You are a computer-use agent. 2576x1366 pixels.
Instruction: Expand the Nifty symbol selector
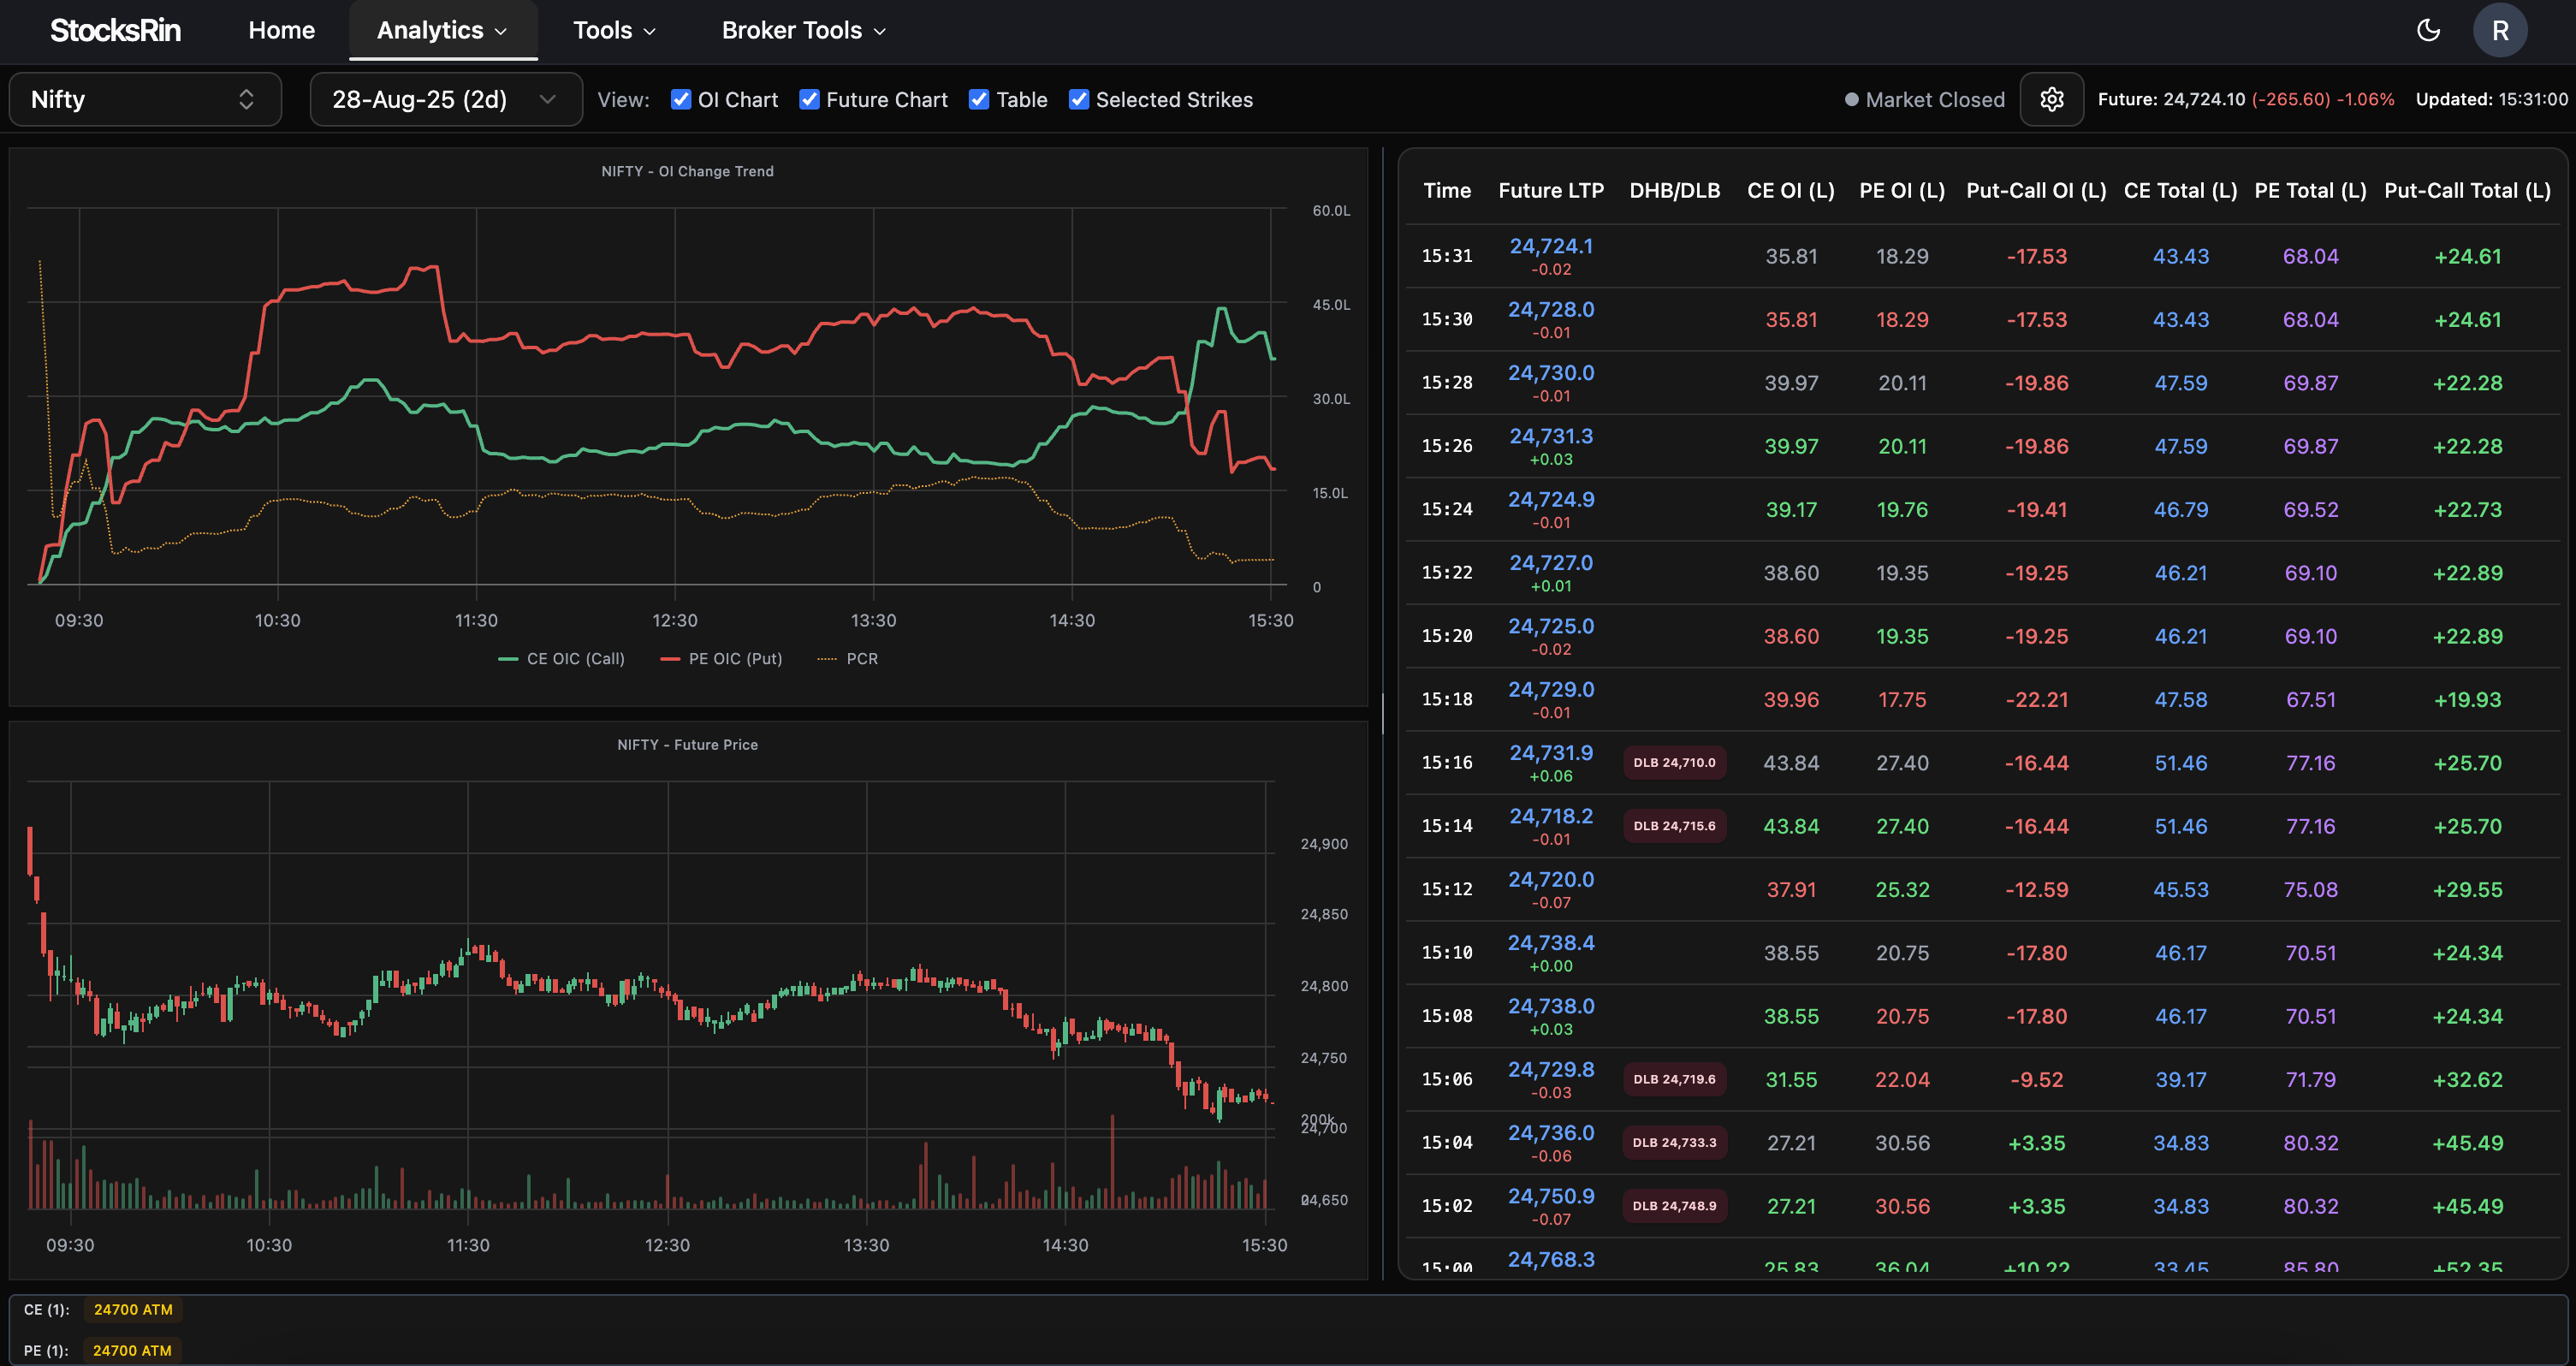145,99
